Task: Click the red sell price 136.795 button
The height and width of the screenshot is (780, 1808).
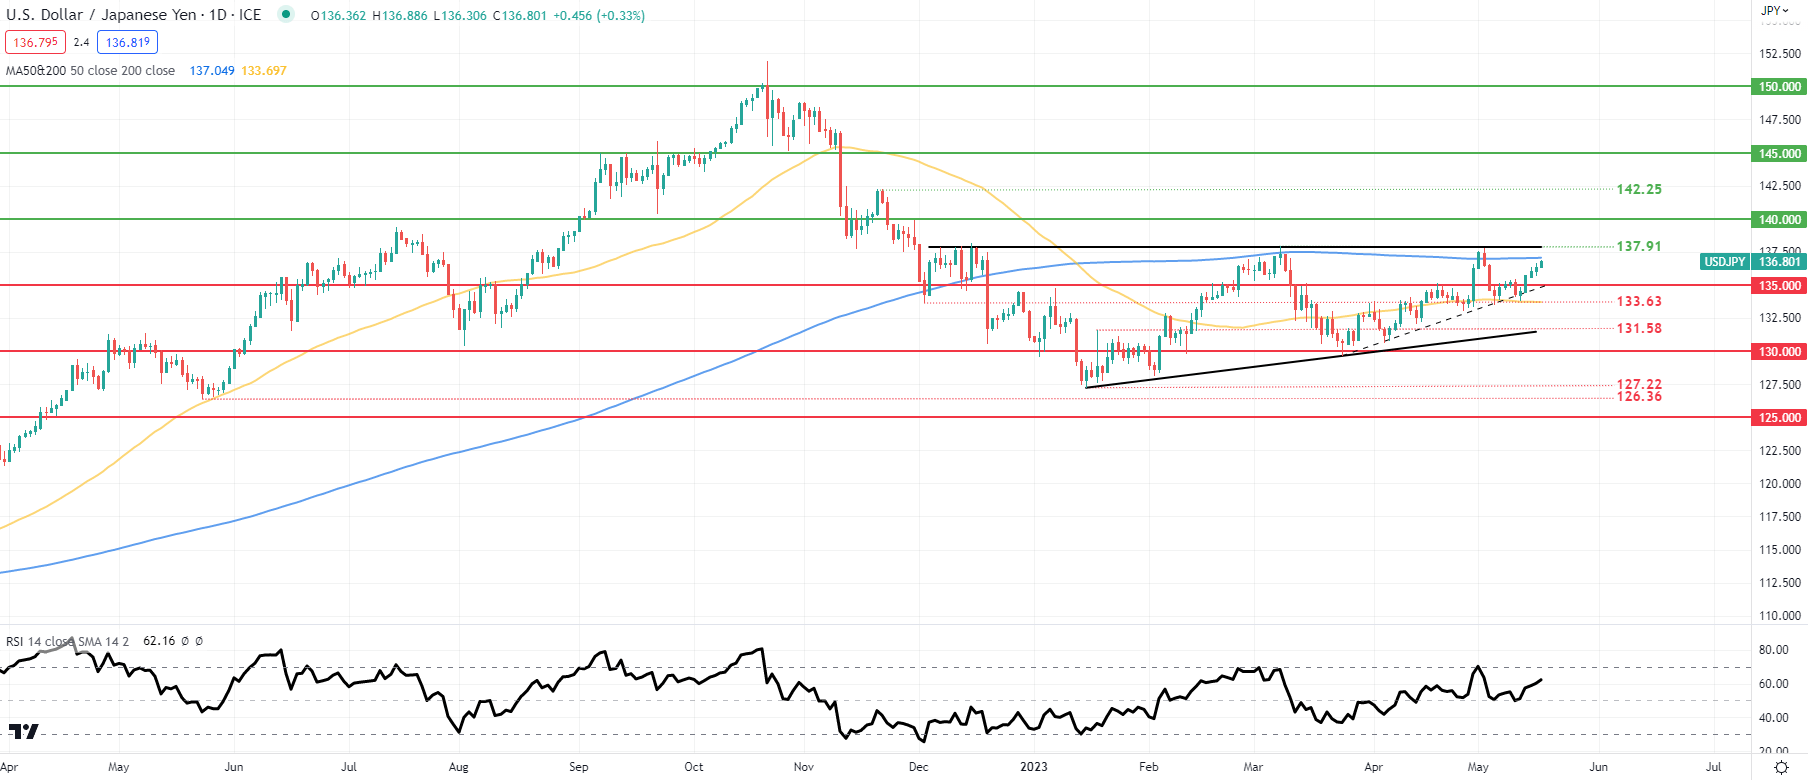Action: (x=36, y=42)
